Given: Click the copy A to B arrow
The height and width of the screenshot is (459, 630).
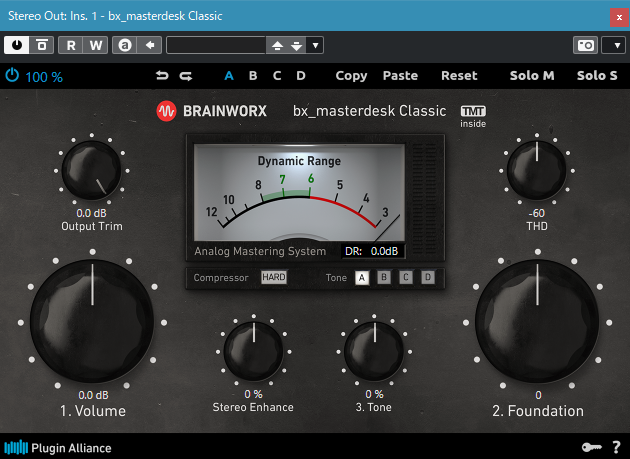Looking at the screenshot, I should (x=149, y=45).
